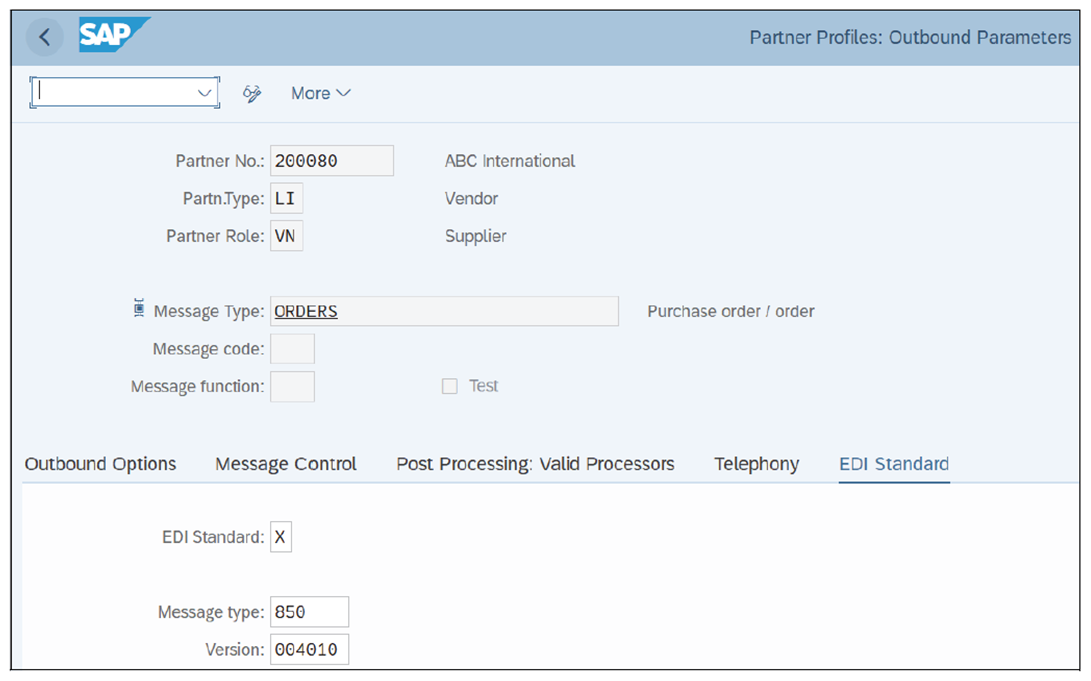
Task: Select the Post Processing: Valid Processors tab
Action: coord(534,463)
